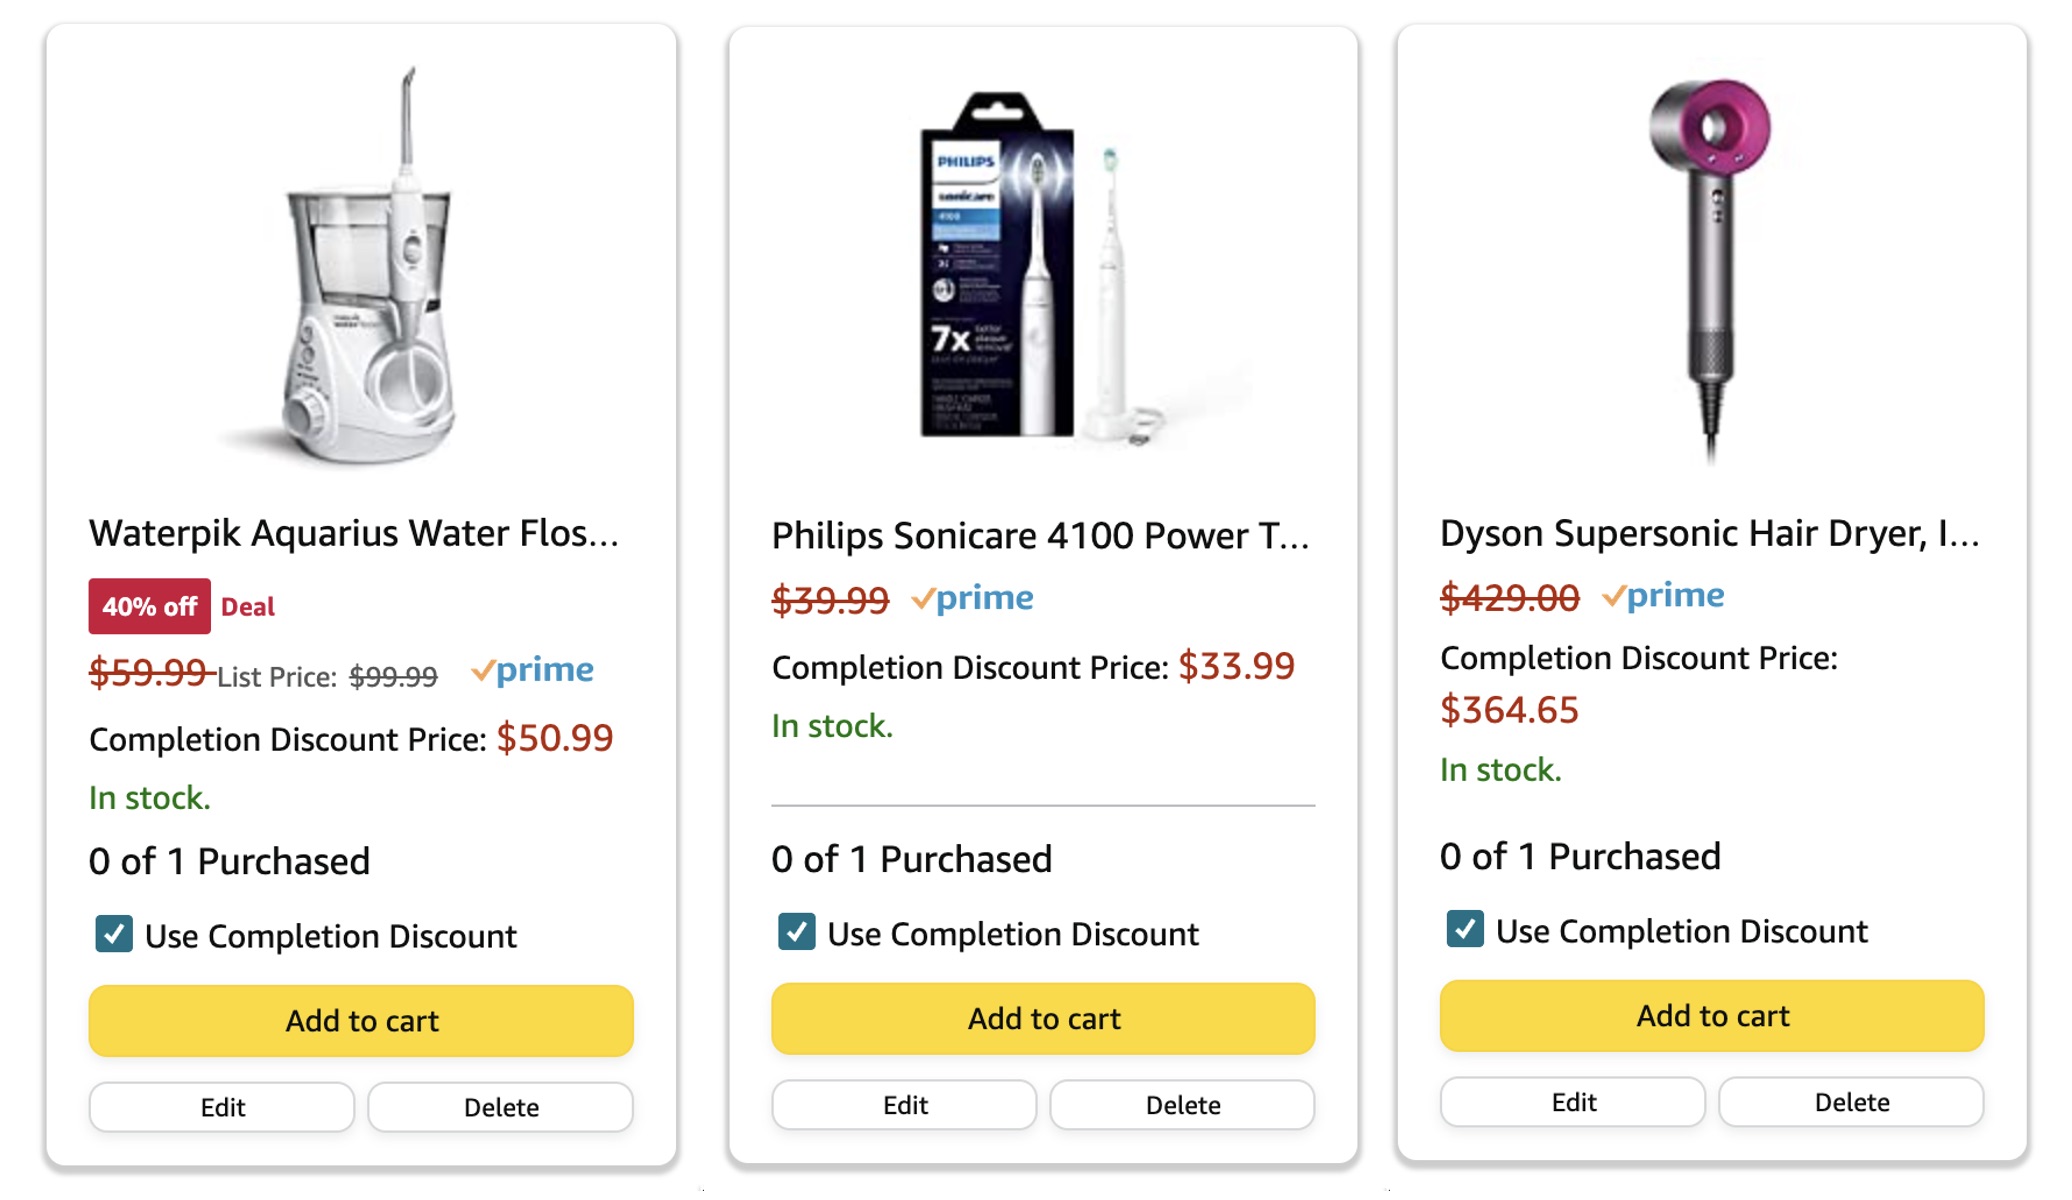Click the 40% off deal badge
Viewport: 2072px width, 1200px height.
pos(149,605)
